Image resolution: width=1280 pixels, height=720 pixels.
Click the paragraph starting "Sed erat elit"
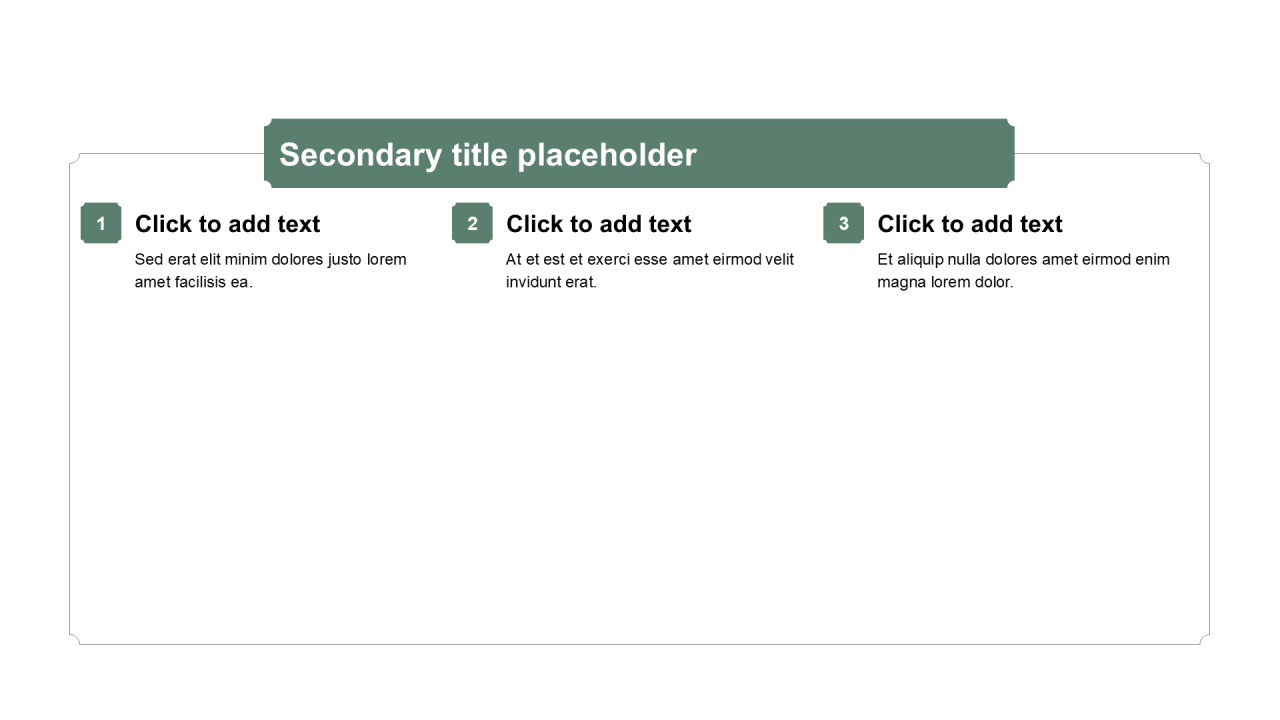tap(270, 270)
